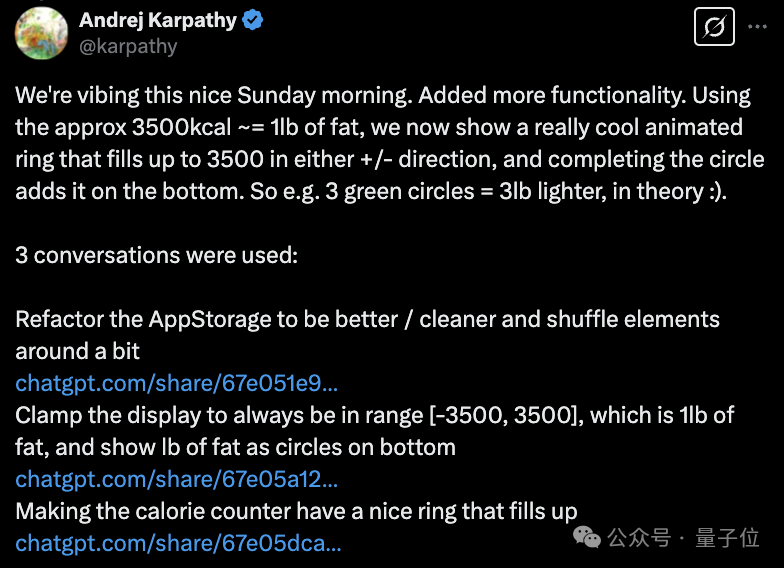Viewport: 784px width, 568px height.
Task: Click the "3 green circles" phrase
Action: 400,191
